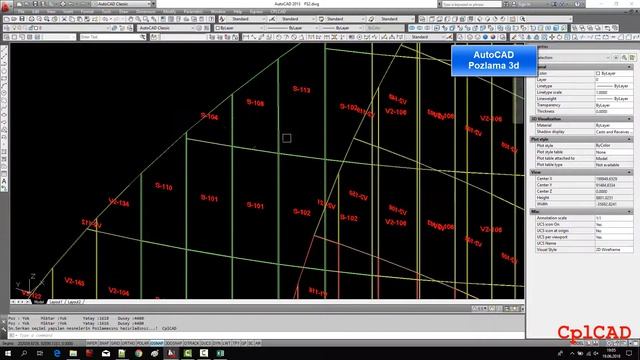Viewport: 640px width, 360px height.
Task: Open the CPLCAD menu
Action: click(x=278, y=12)
